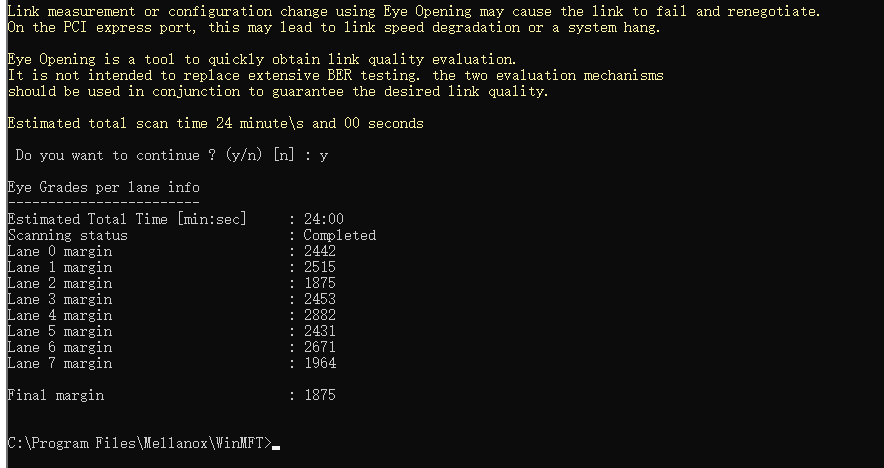Click the 'Scanning status' label
884x468 pixels.
pyautogui.click(x=67, y=236)
